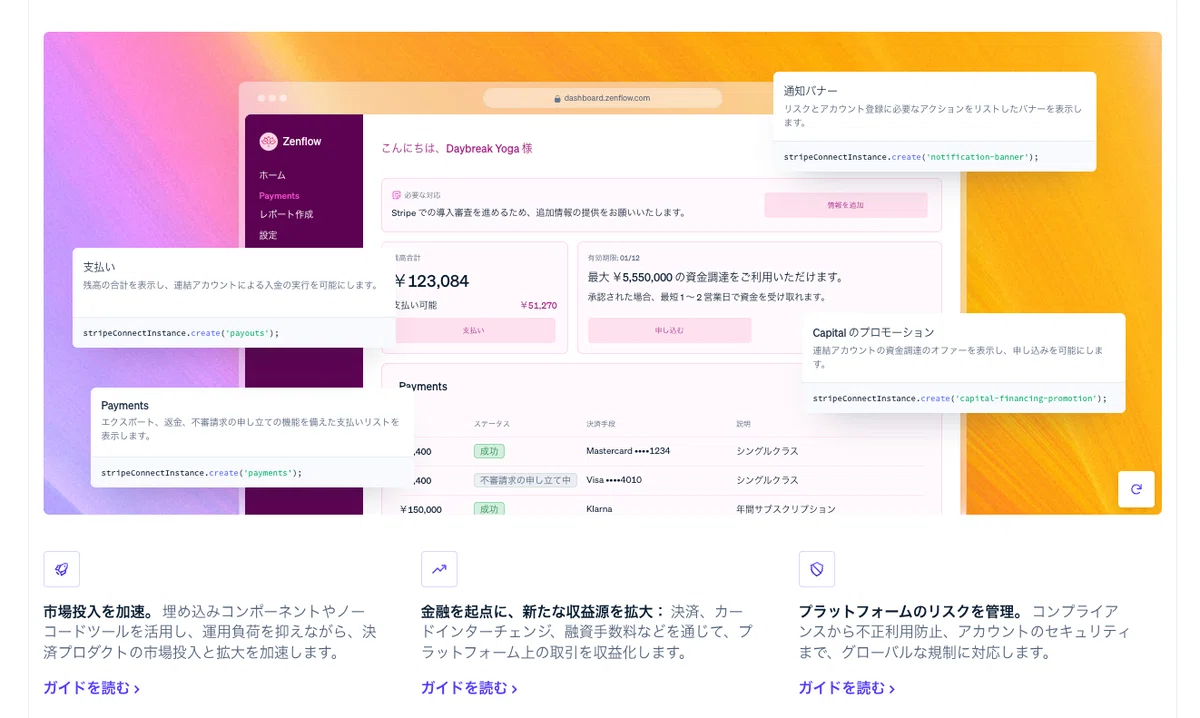Click the Visa ••••4010 table cell
Image resolution: width=1200 pixels, height=718 pixels.
614,480
